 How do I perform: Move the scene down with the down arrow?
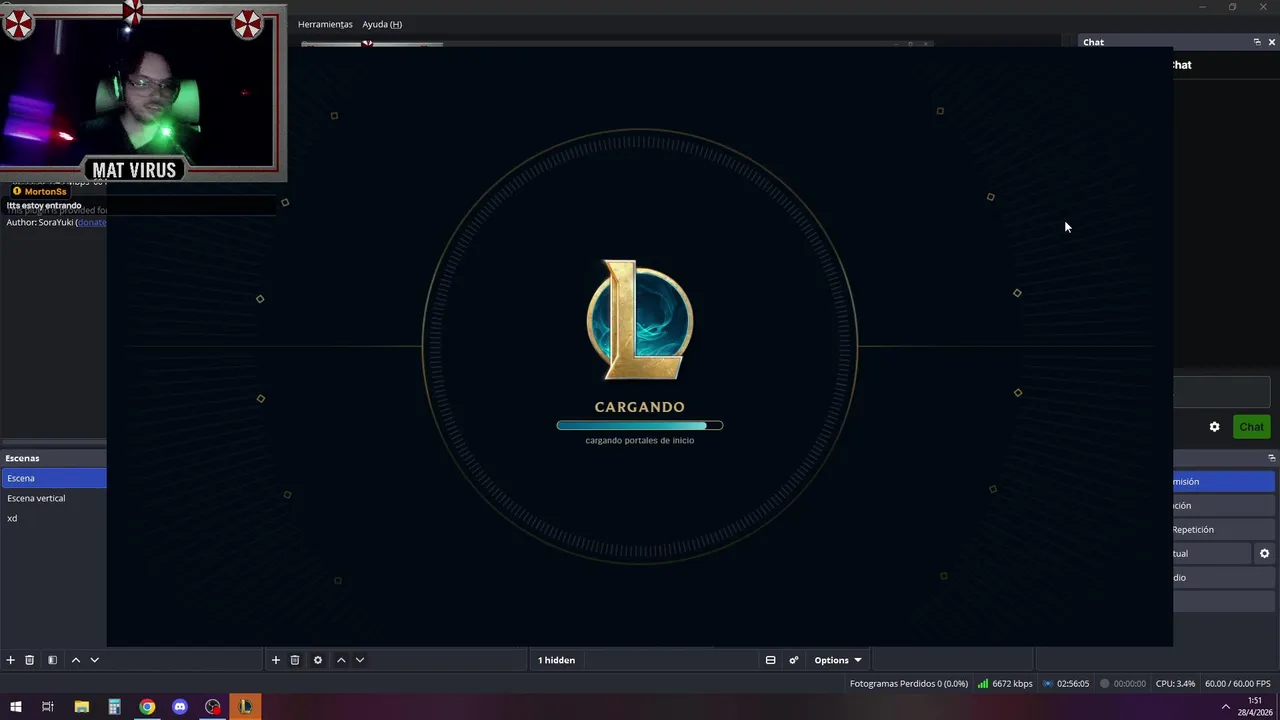[95, 660]
